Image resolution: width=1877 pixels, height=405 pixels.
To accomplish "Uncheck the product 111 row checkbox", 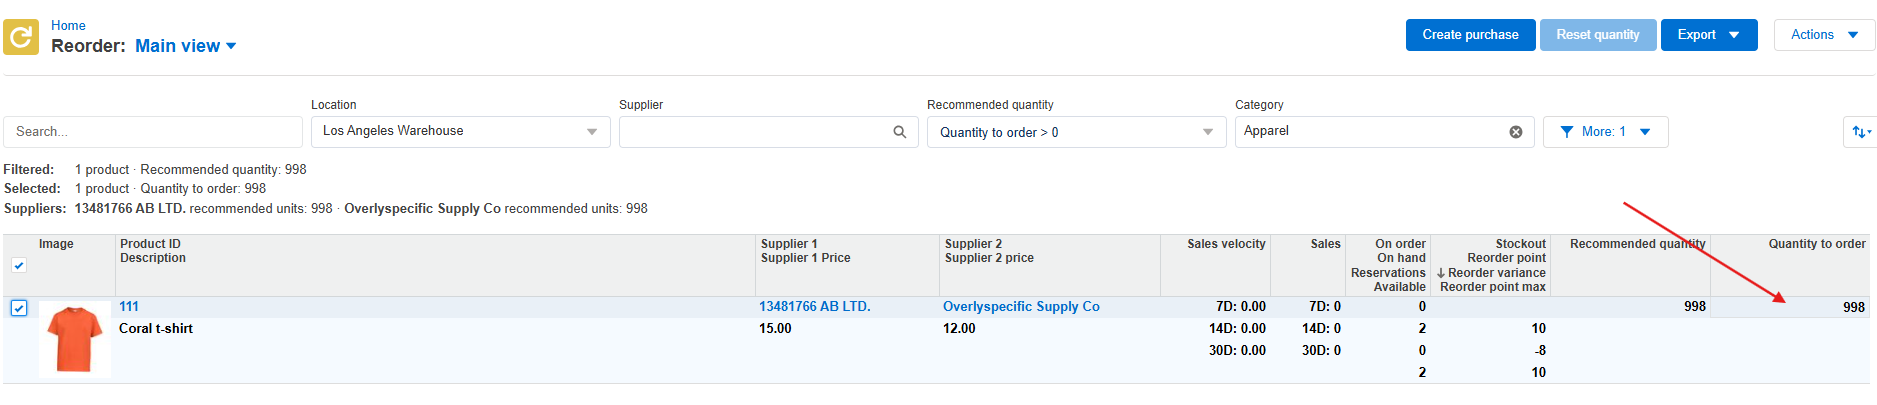I will 19,308.
